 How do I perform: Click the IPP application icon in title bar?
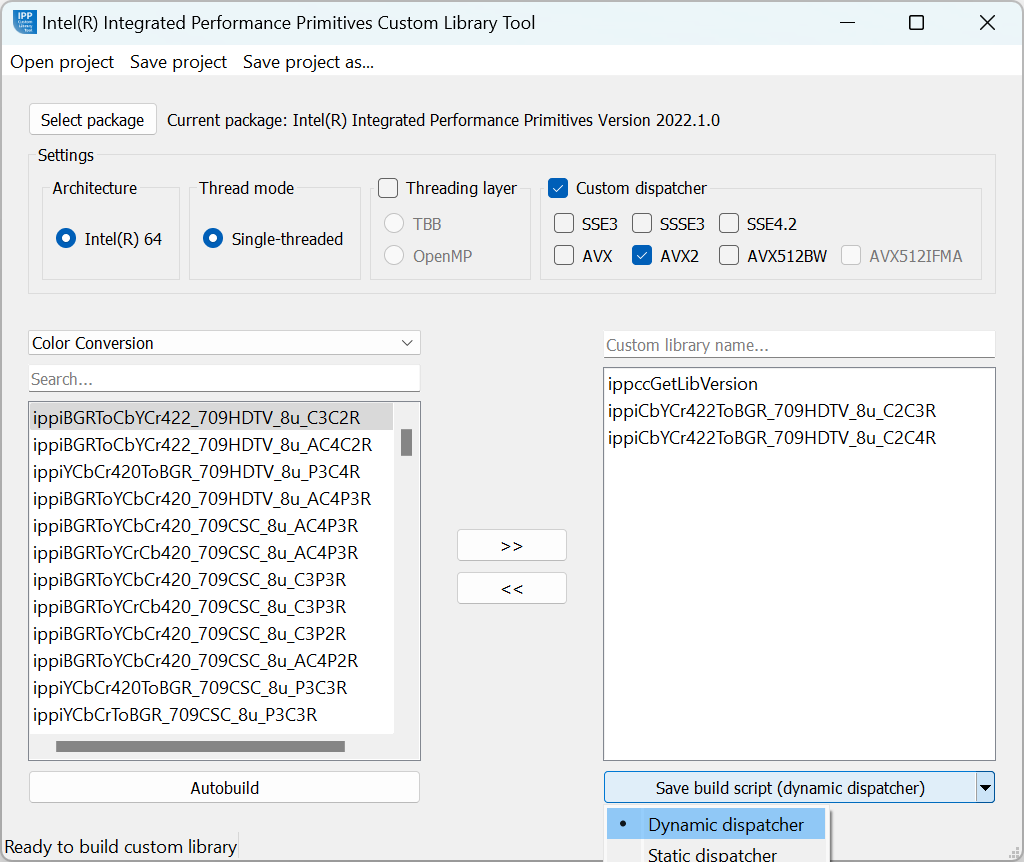(x=25, y=22)
